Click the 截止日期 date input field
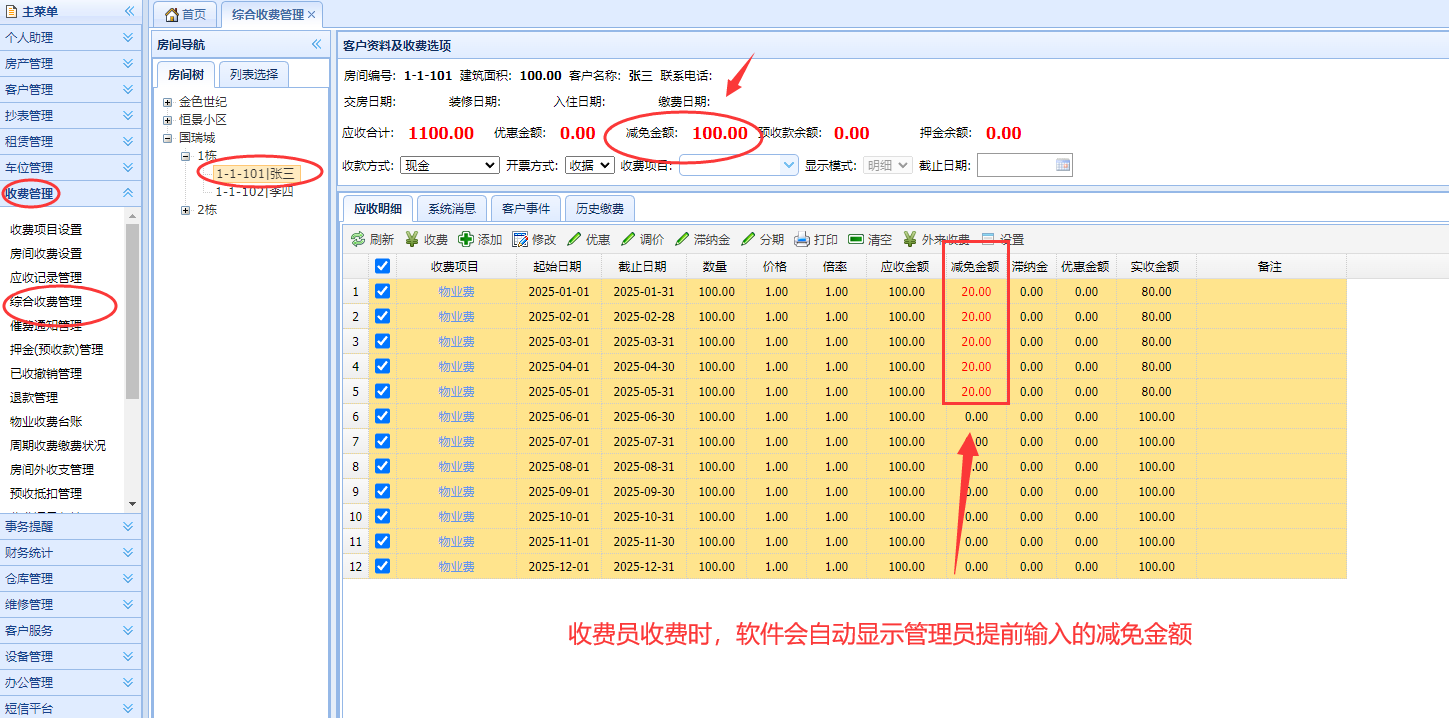 pos(1016,165)
